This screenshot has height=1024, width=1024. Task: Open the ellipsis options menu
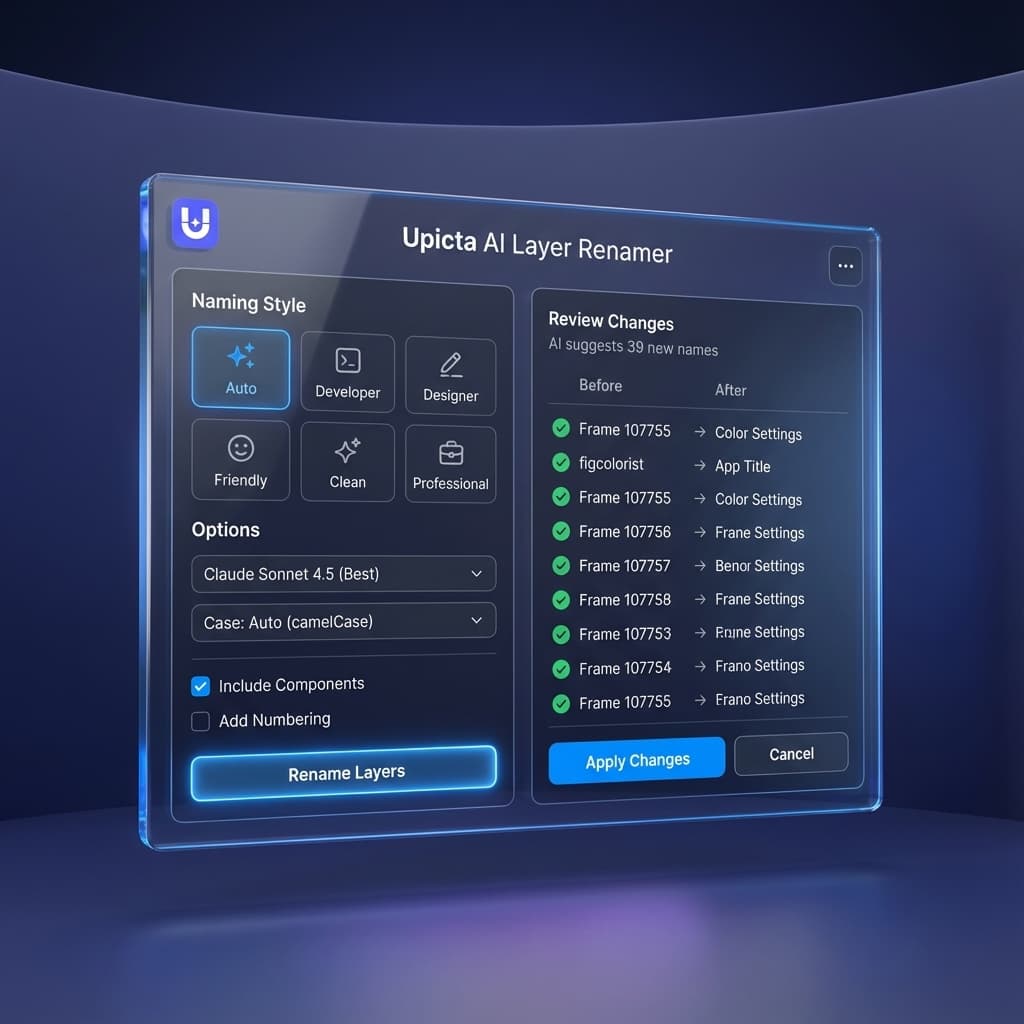tap(845, 266)
